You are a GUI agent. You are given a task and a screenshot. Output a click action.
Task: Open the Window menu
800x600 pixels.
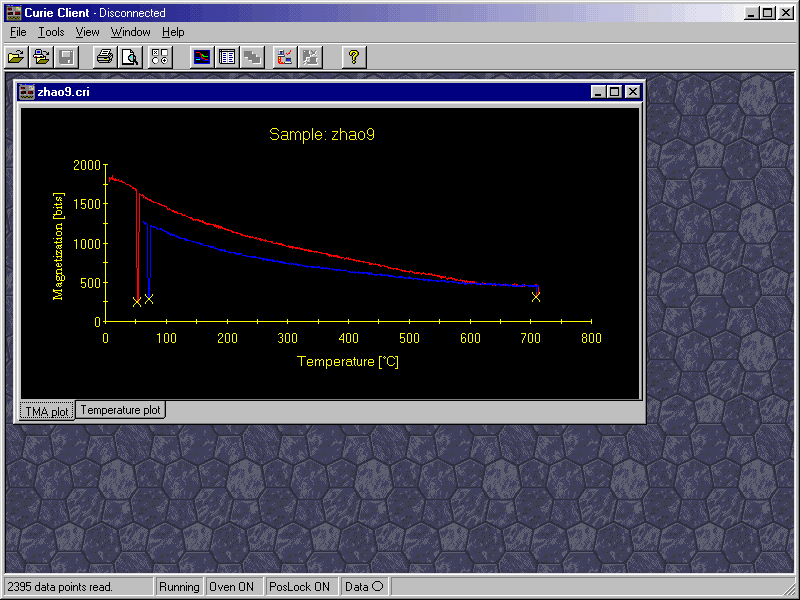(130, 32)
